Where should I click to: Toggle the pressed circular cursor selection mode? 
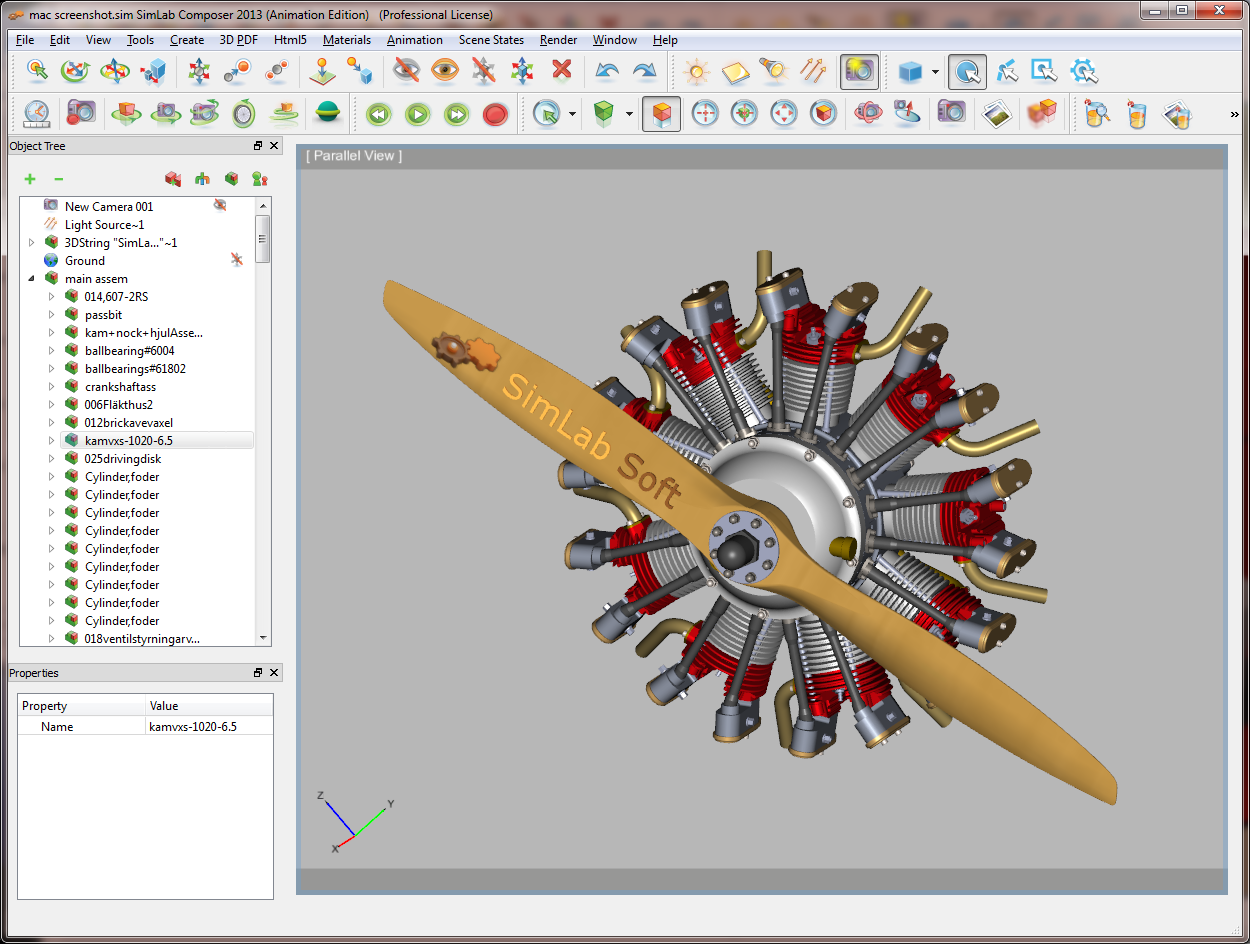coord(967,71)
